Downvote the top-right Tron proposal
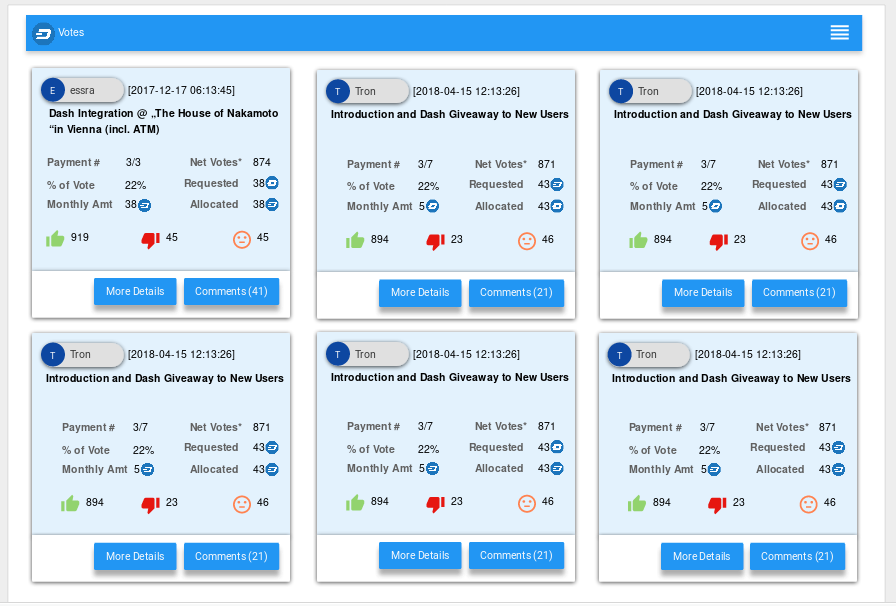The image size is (896, 606). [718, 241]
